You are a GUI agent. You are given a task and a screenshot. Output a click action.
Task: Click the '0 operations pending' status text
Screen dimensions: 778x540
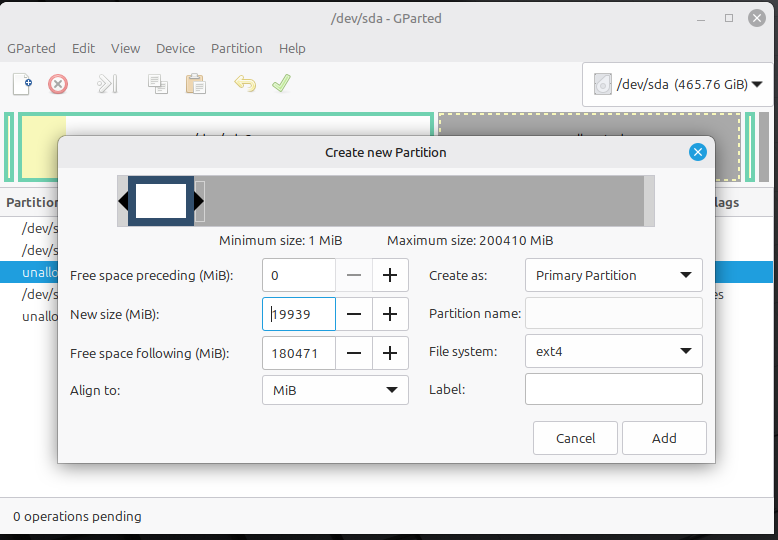click(x=77, y=517)
